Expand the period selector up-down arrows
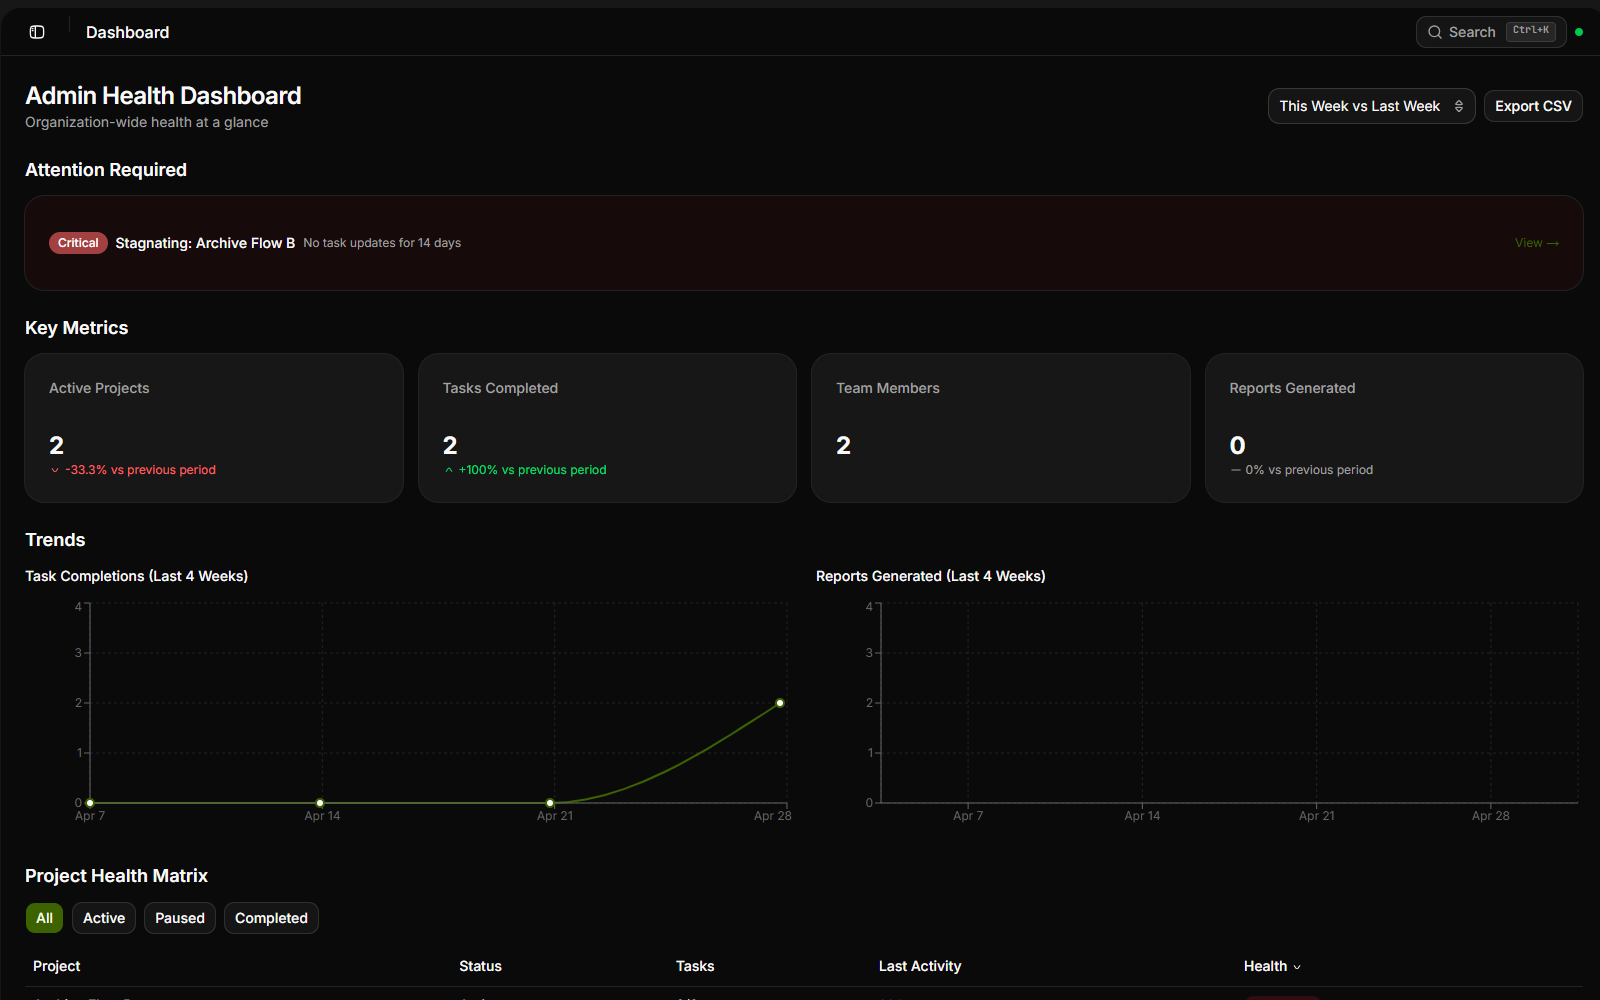Viewport: 1600px width, 1000px height. pyautogui.click(x=1459, y=106)
